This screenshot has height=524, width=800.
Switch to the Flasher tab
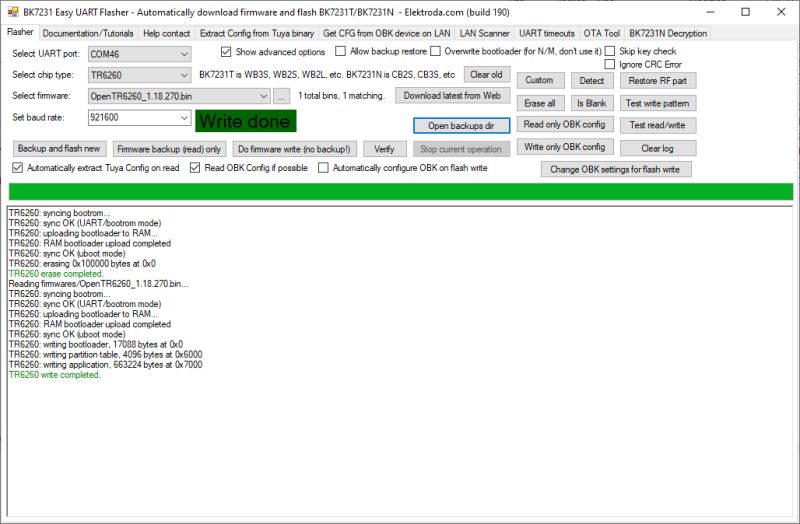(20, 32)
